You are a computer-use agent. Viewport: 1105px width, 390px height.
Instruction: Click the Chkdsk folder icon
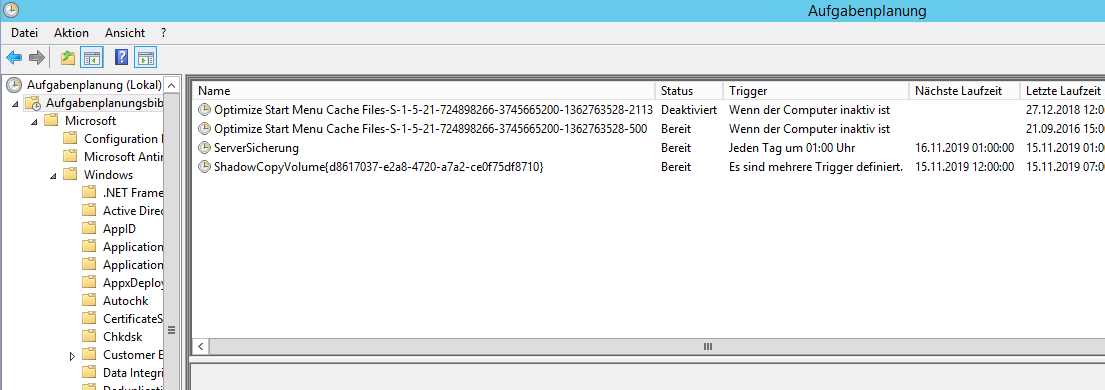click(x=89, y=336)
